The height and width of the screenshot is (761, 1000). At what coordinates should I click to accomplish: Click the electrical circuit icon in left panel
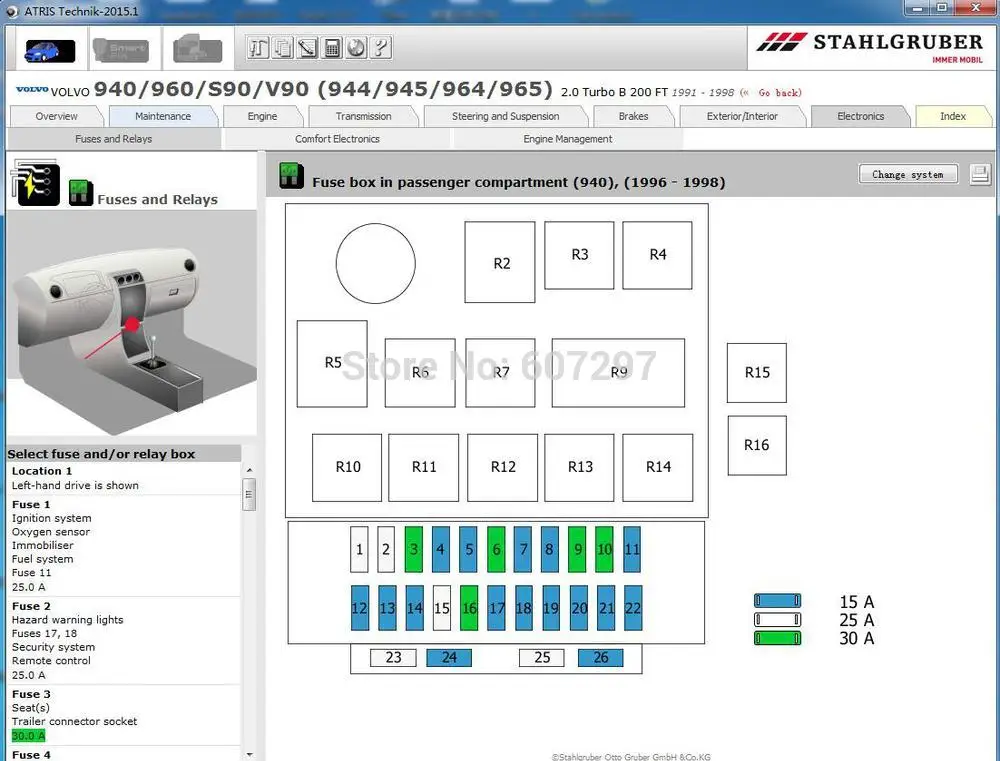(36, 182)
